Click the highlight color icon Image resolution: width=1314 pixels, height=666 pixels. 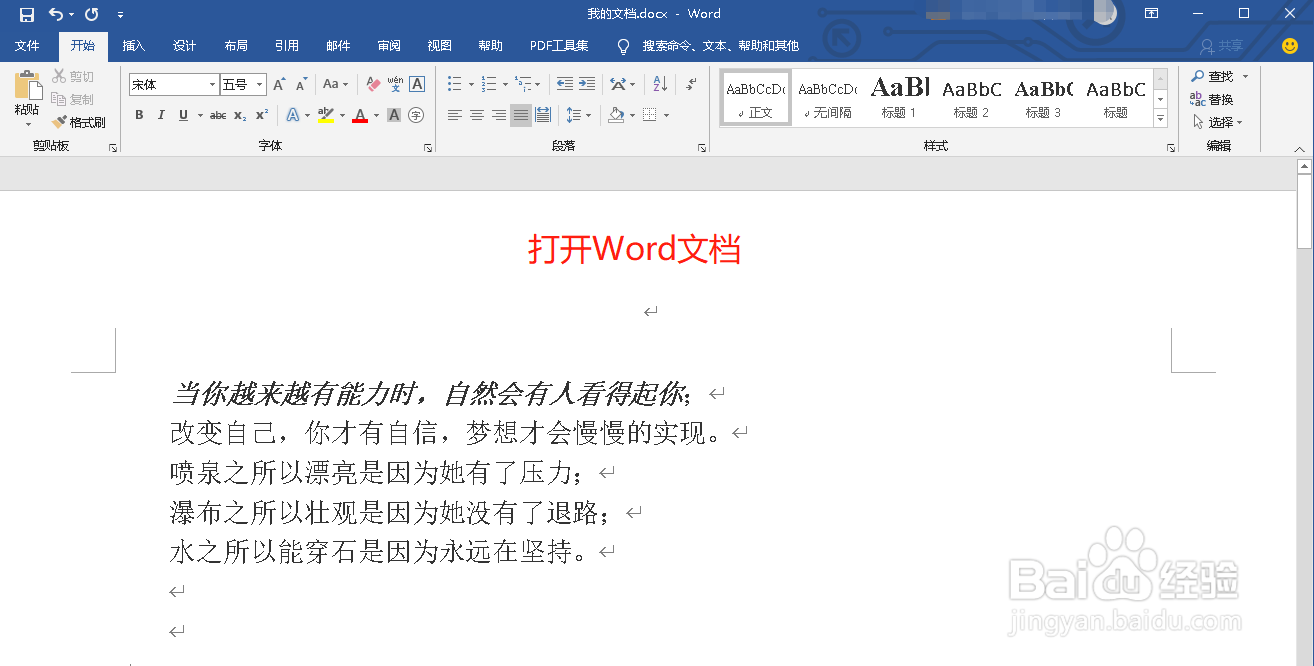coord(325,115)
